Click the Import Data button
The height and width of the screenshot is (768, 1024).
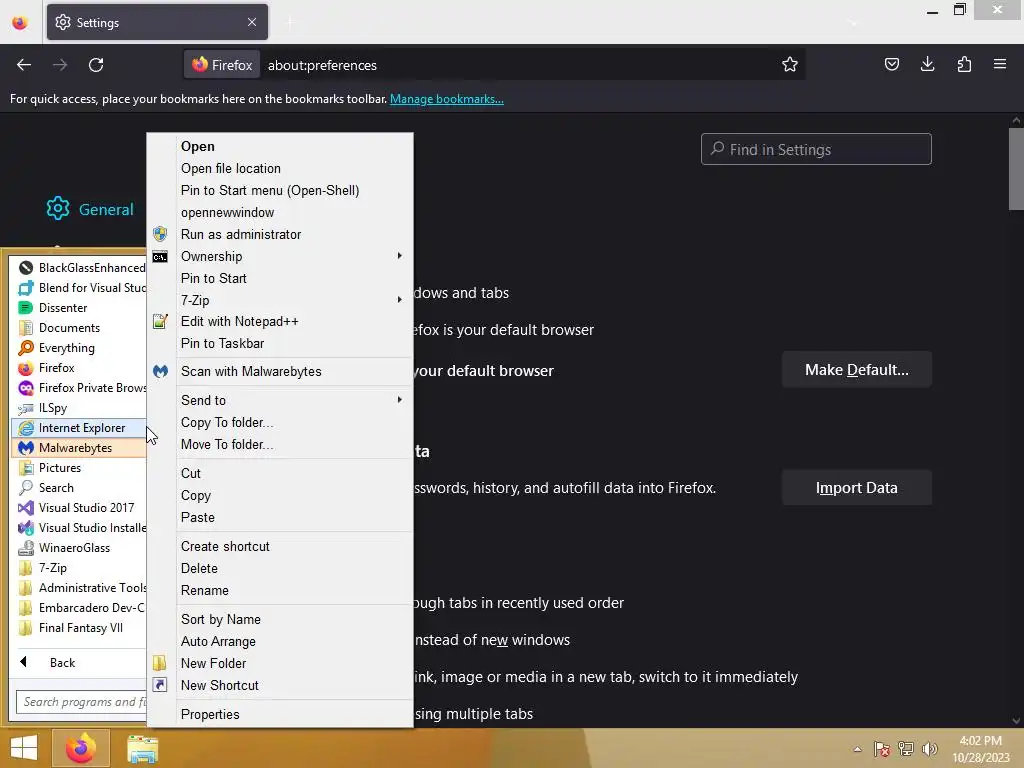point(856,488)
